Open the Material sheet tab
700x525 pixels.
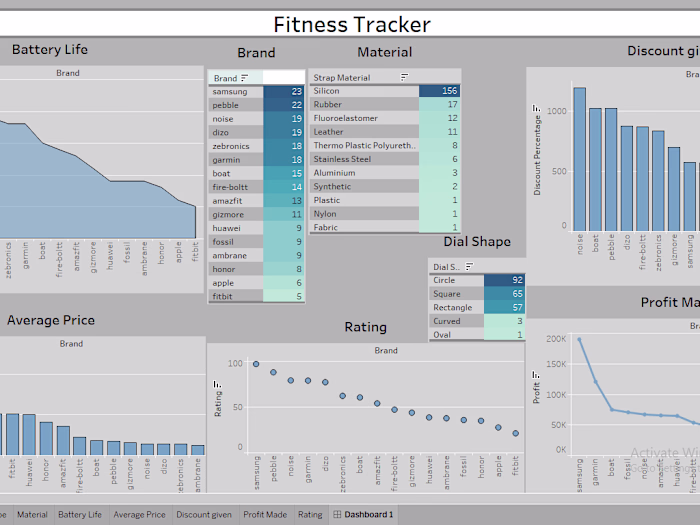coord(32,514)
